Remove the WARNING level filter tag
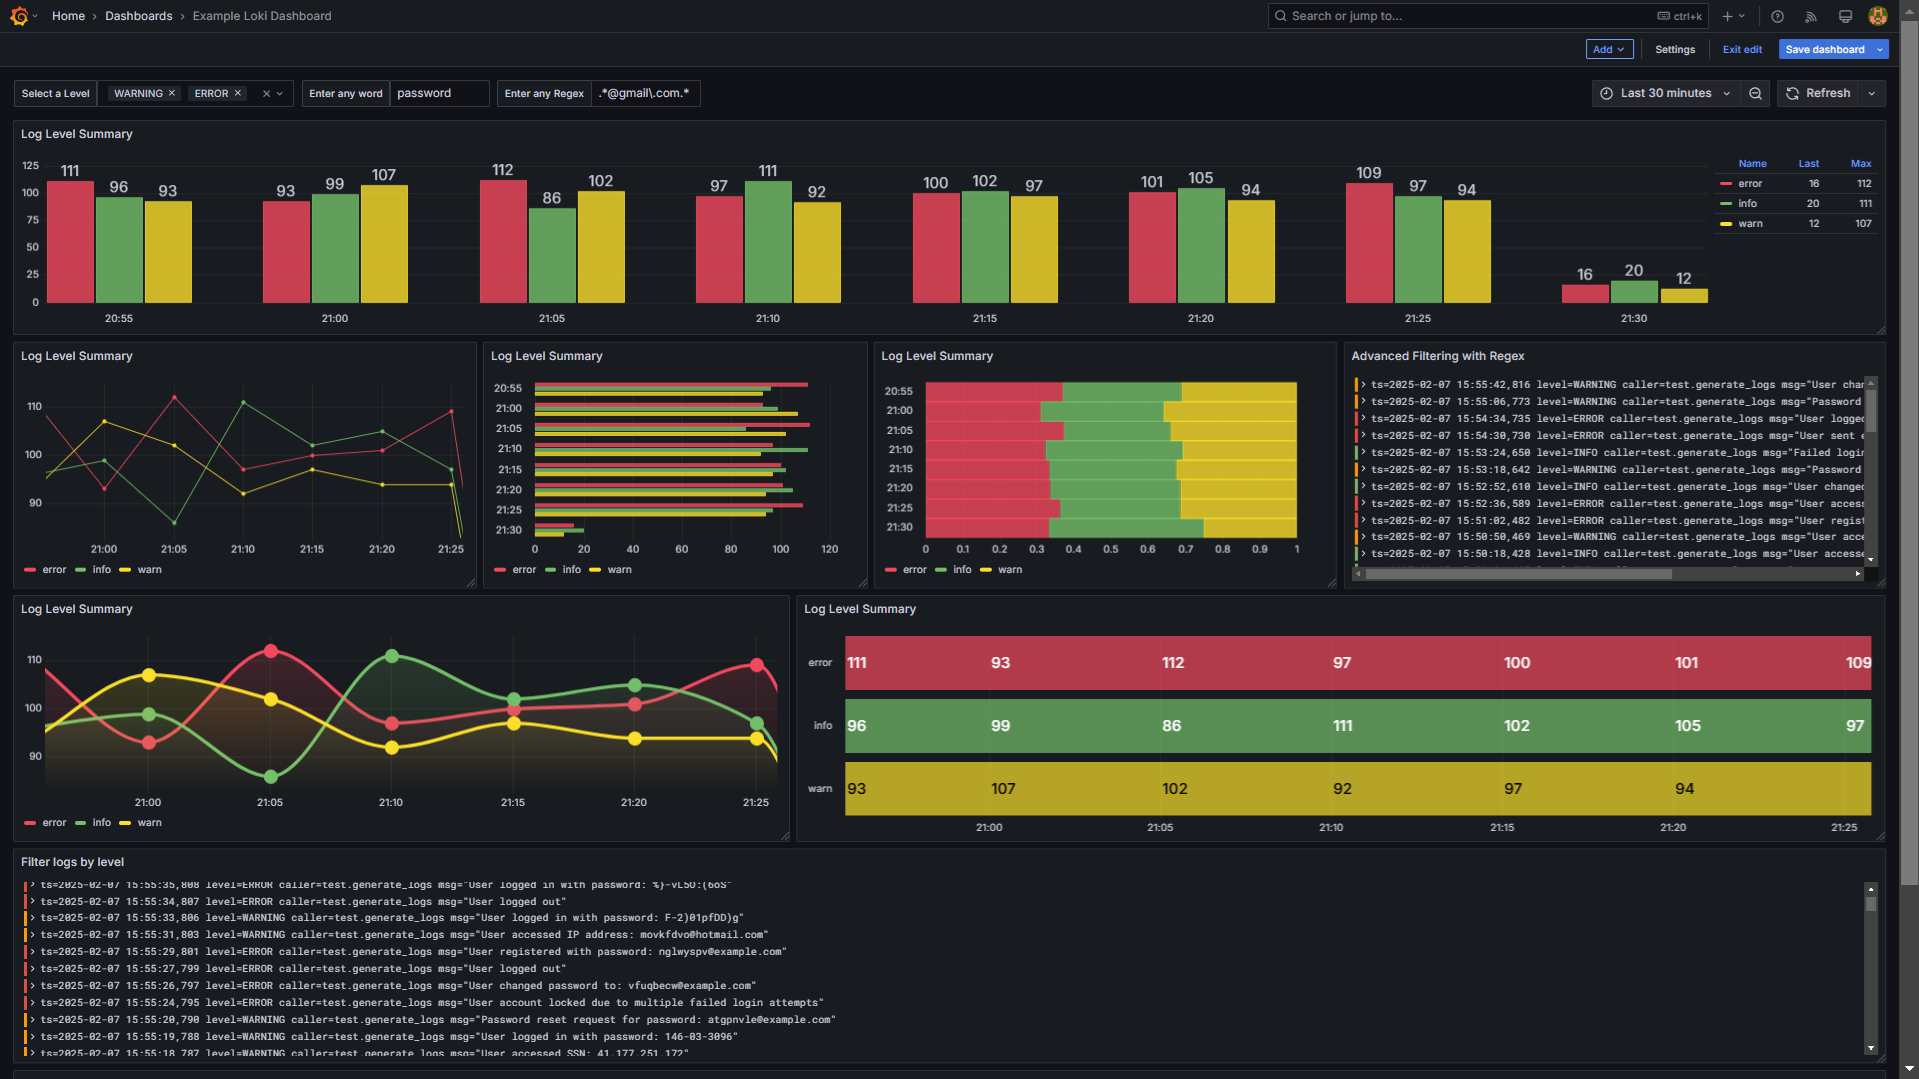1919x1079 pixels. click(x=172, y=93)
